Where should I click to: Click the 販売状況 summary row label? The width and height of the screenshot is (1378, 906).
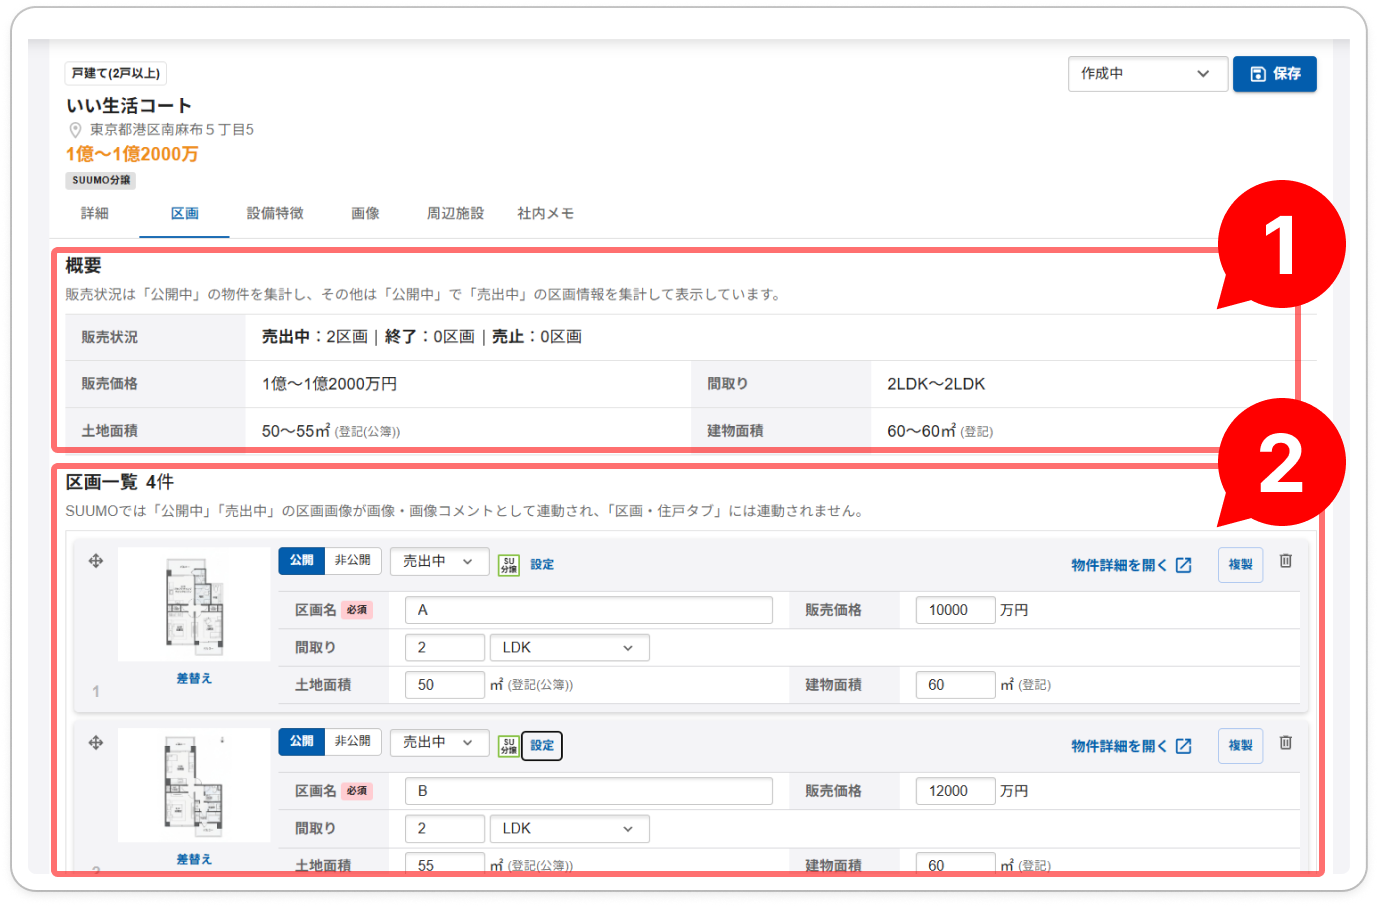(110, 338)
